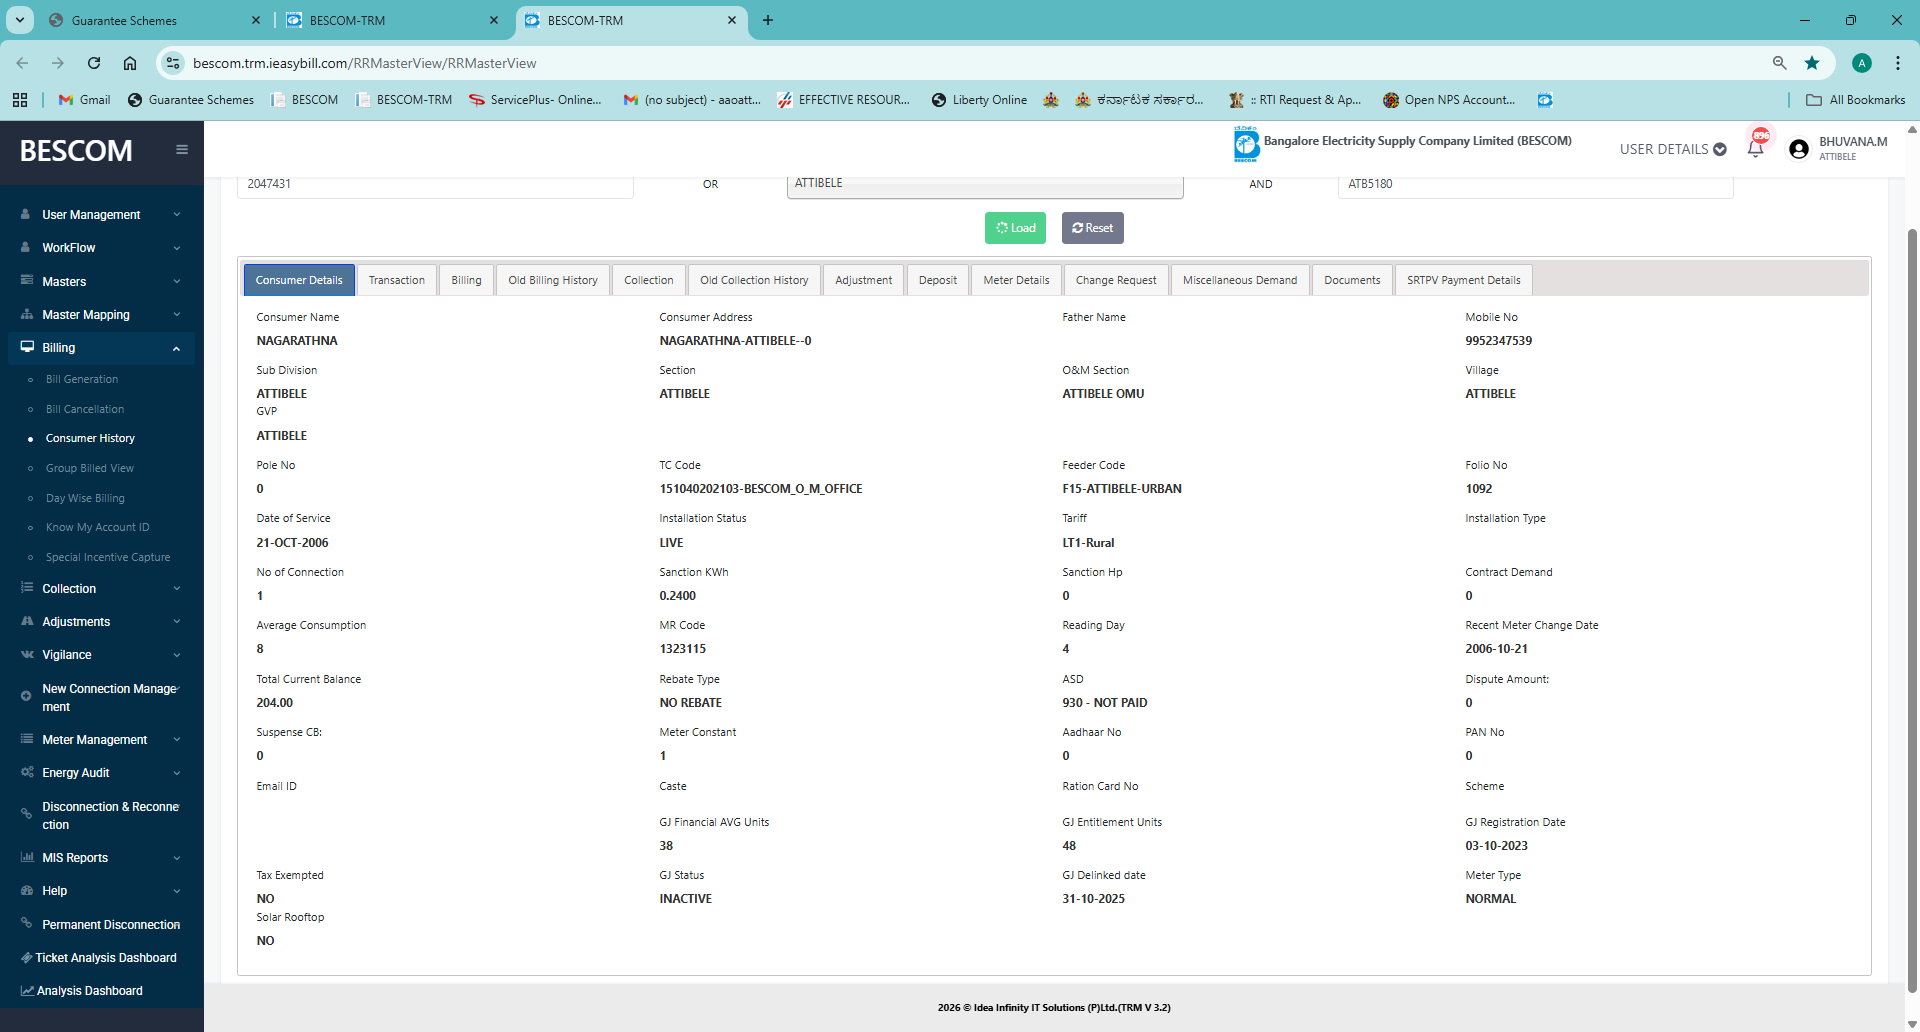Open Chrome's three-dot menu
1920x1032 pixels.
1898,63
